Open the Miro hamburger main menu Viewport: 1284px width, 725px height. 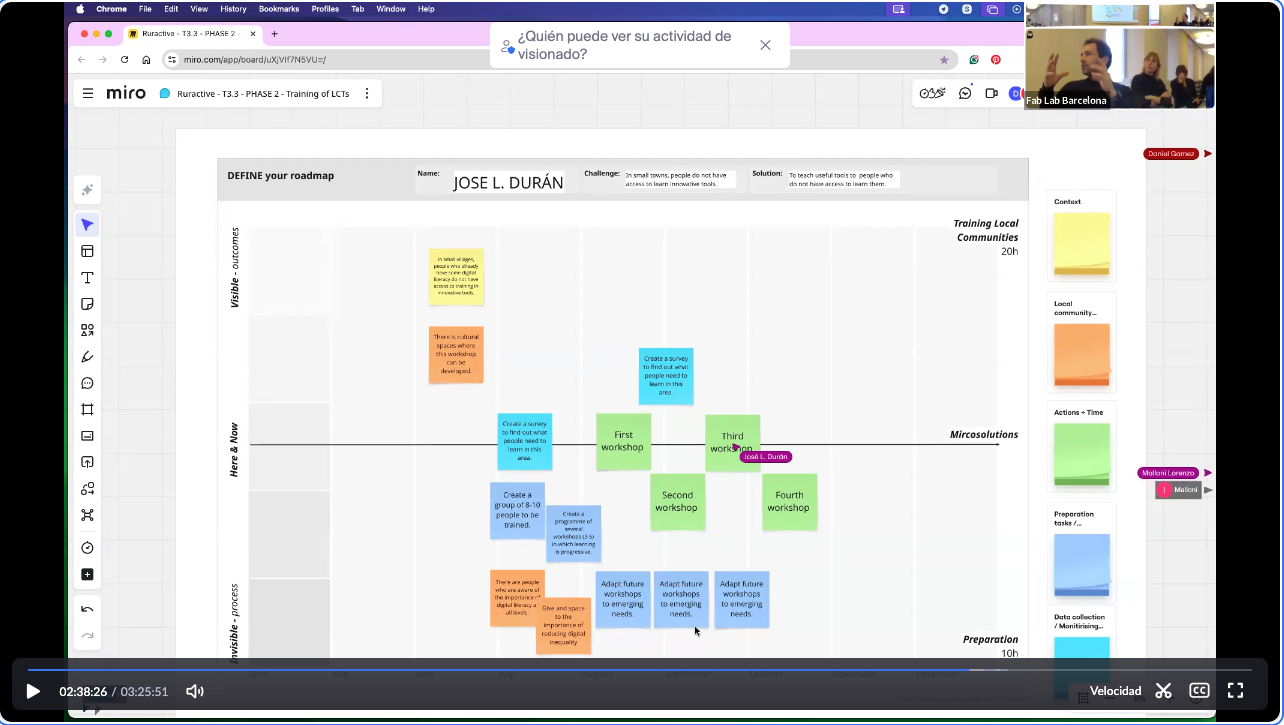pyautogui.click(x=88, y=93)
